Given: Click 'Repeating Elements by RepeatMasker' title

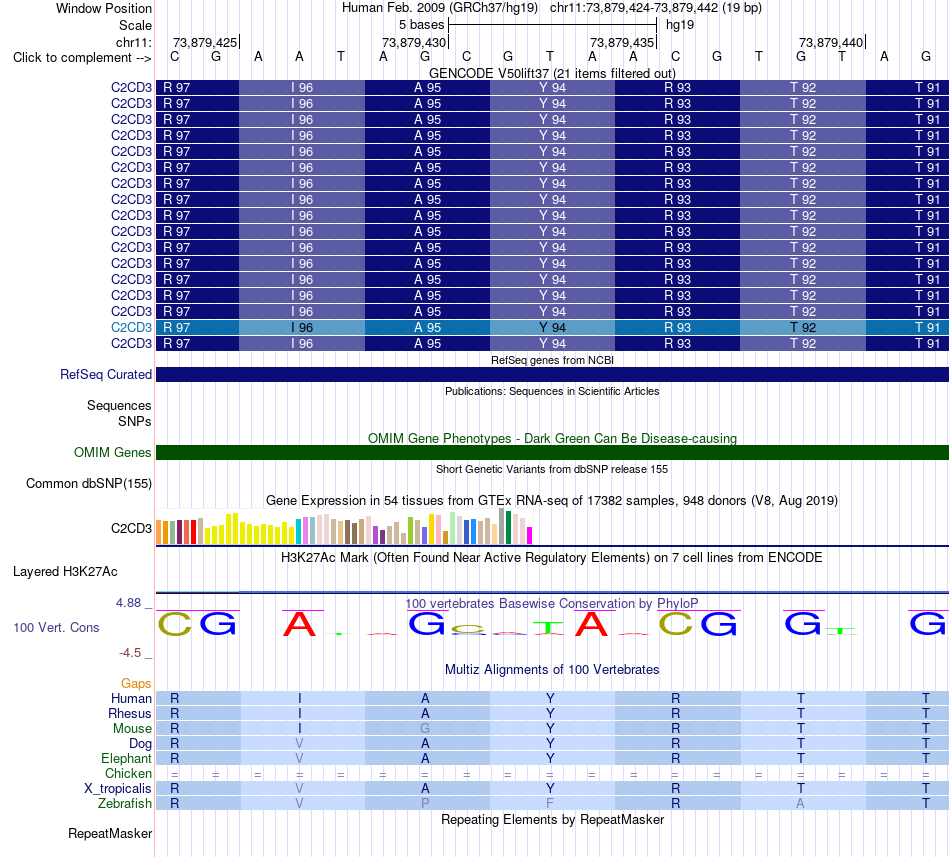Looking at the screenshot, I should (x=552, y=819).
